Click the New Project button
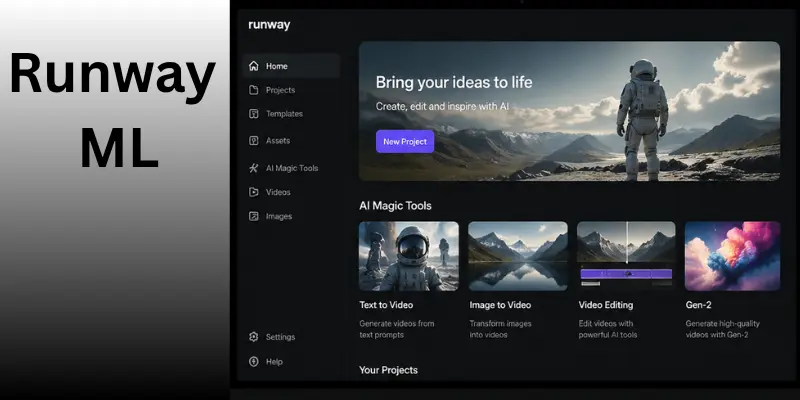Viewport: 800px width, 400px height. [405, 141]
